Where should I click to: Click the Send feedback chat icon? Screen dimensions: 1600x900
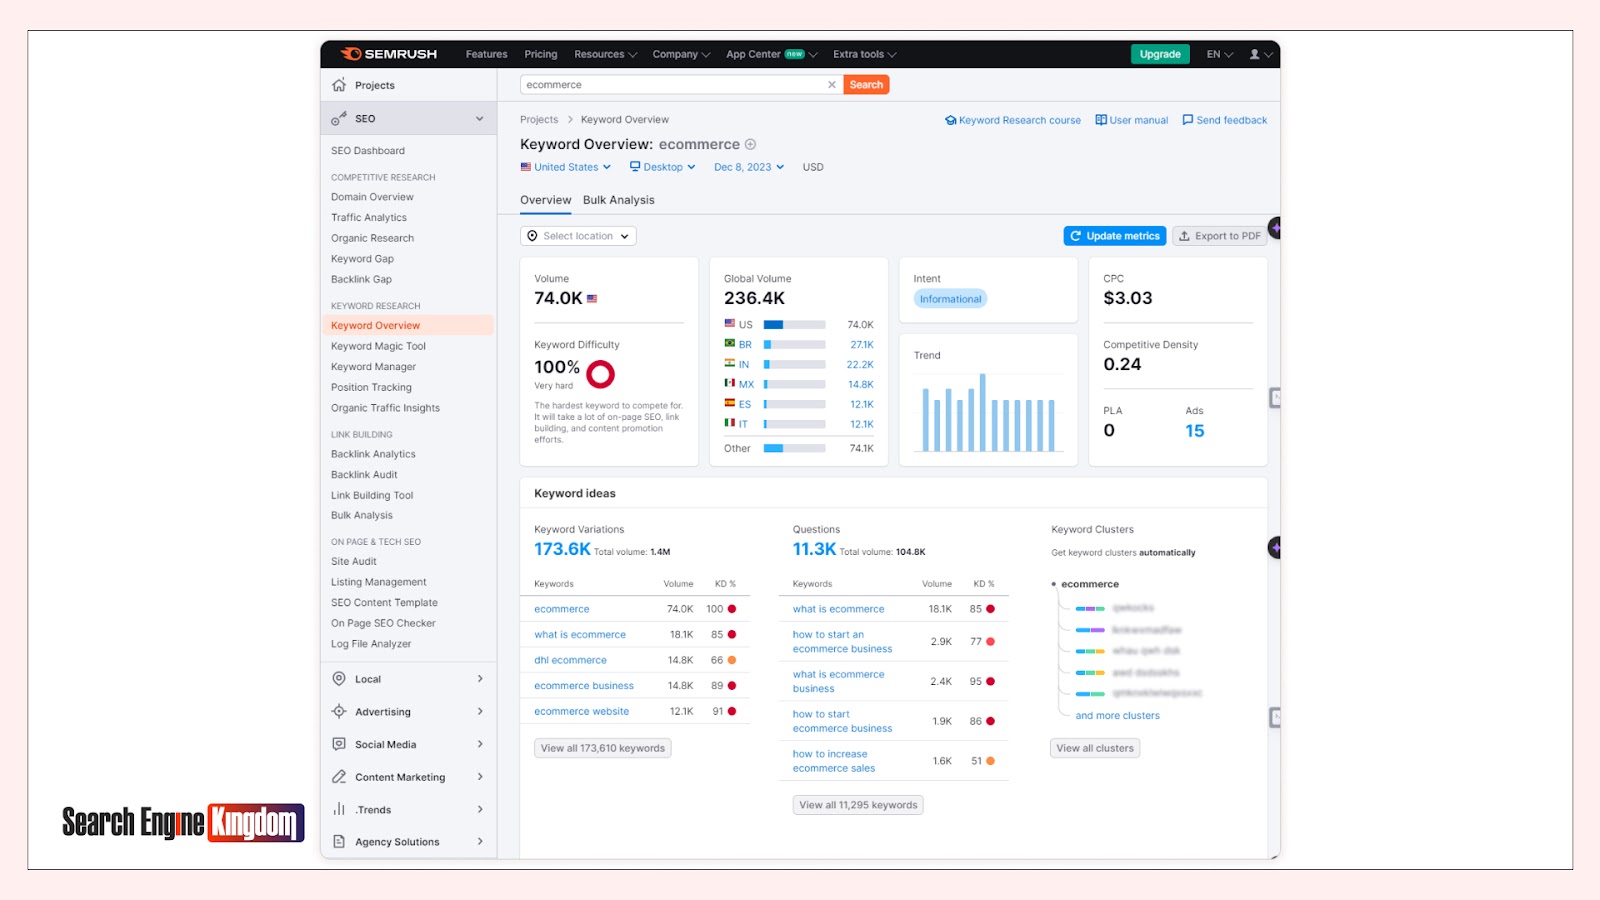coord(1188,120)
